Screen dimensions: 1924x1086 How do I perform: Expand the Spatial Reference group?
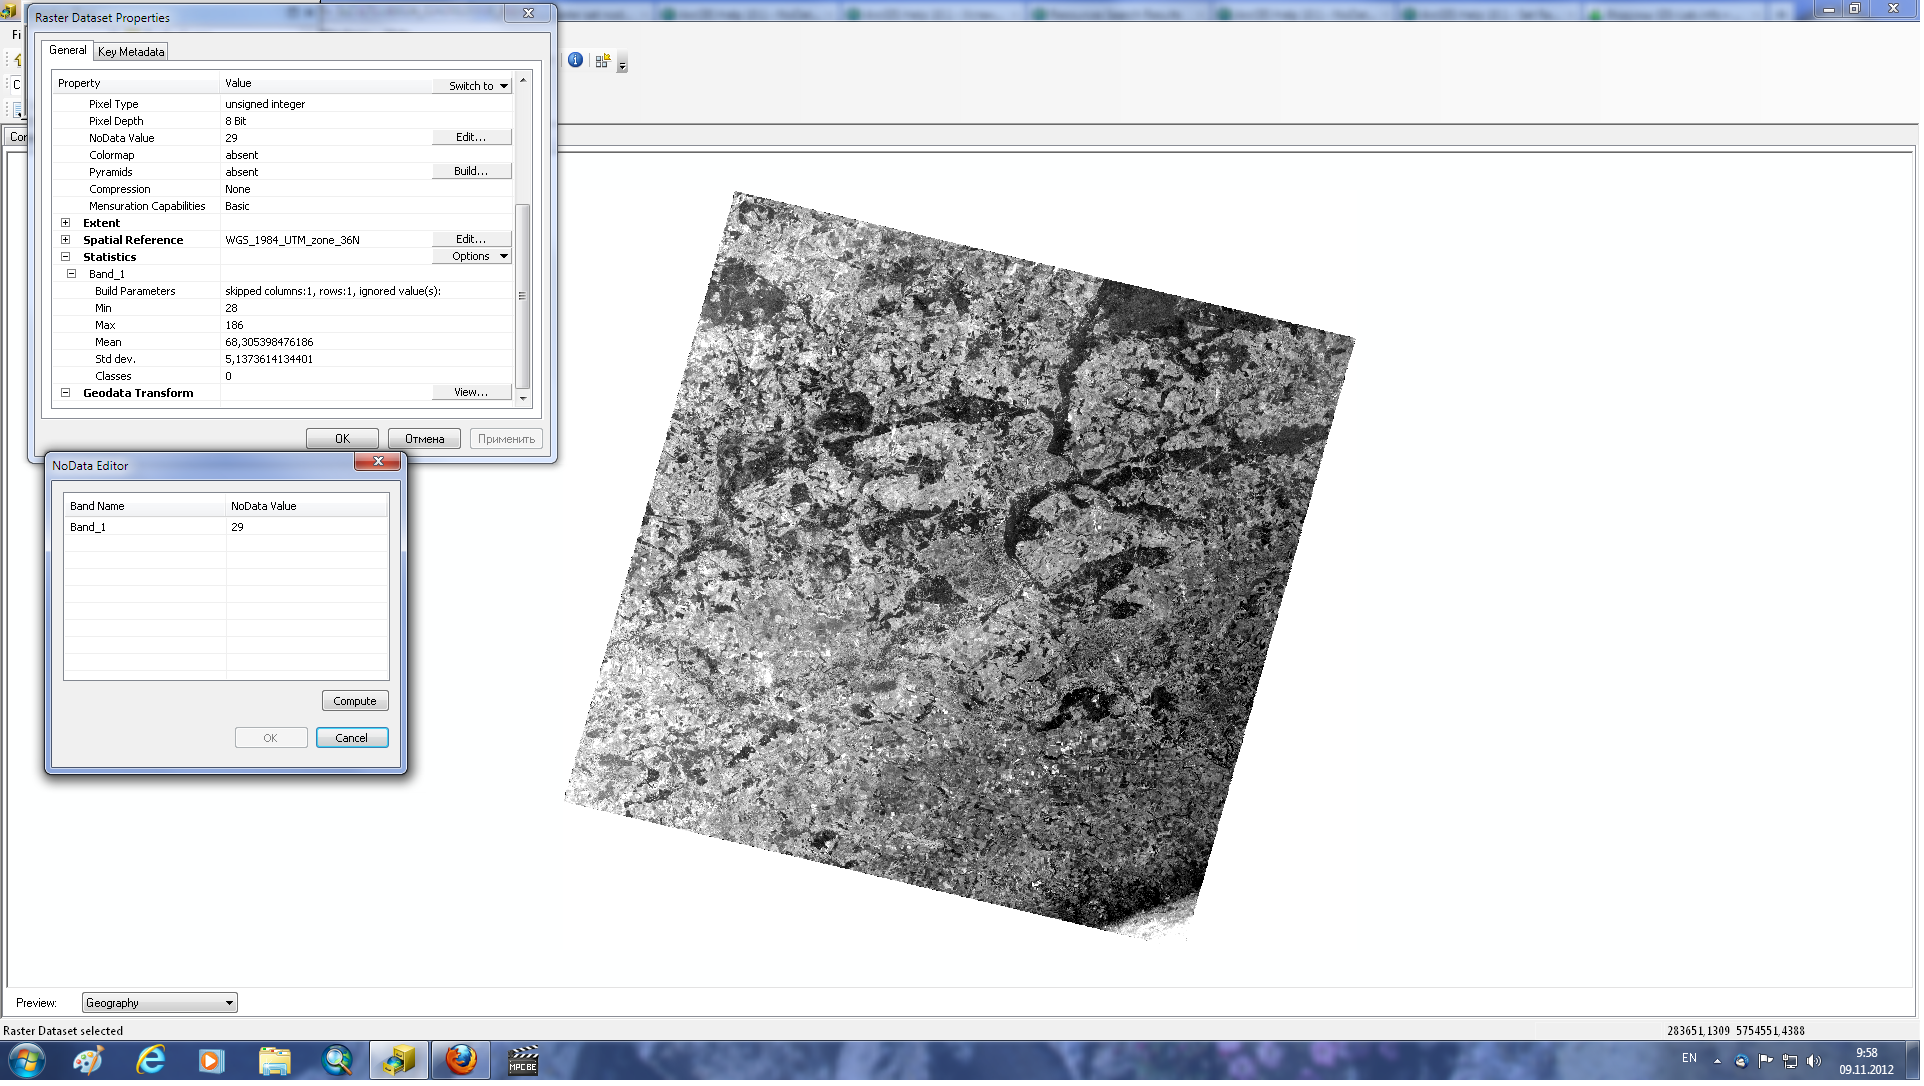66,240
